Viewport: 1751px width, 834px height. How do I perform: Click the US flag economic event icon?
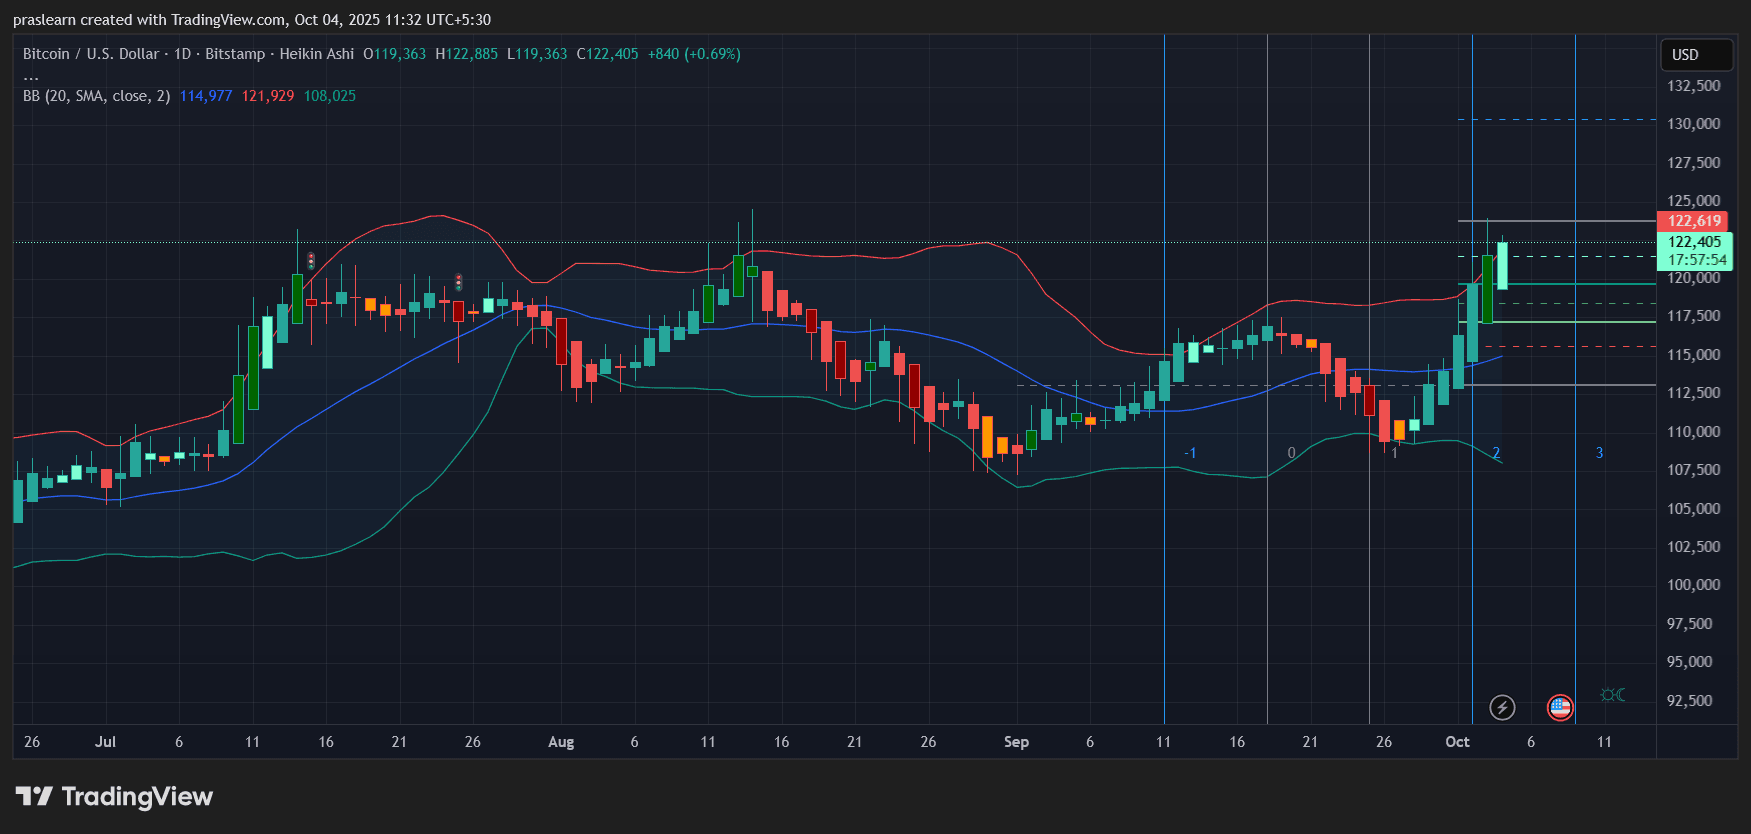[1560, 708]
